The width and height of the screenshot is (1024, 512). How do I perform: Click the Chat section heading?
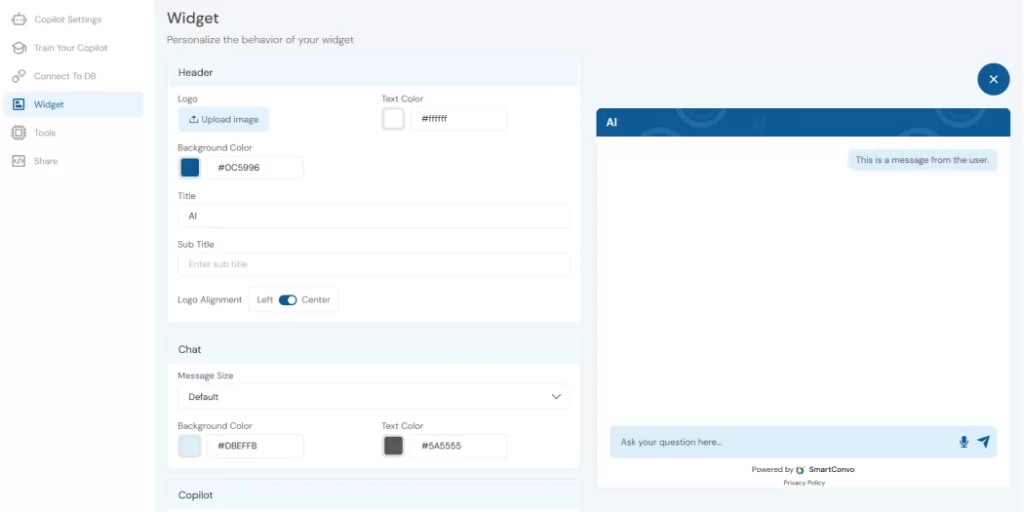click(190, 349)
